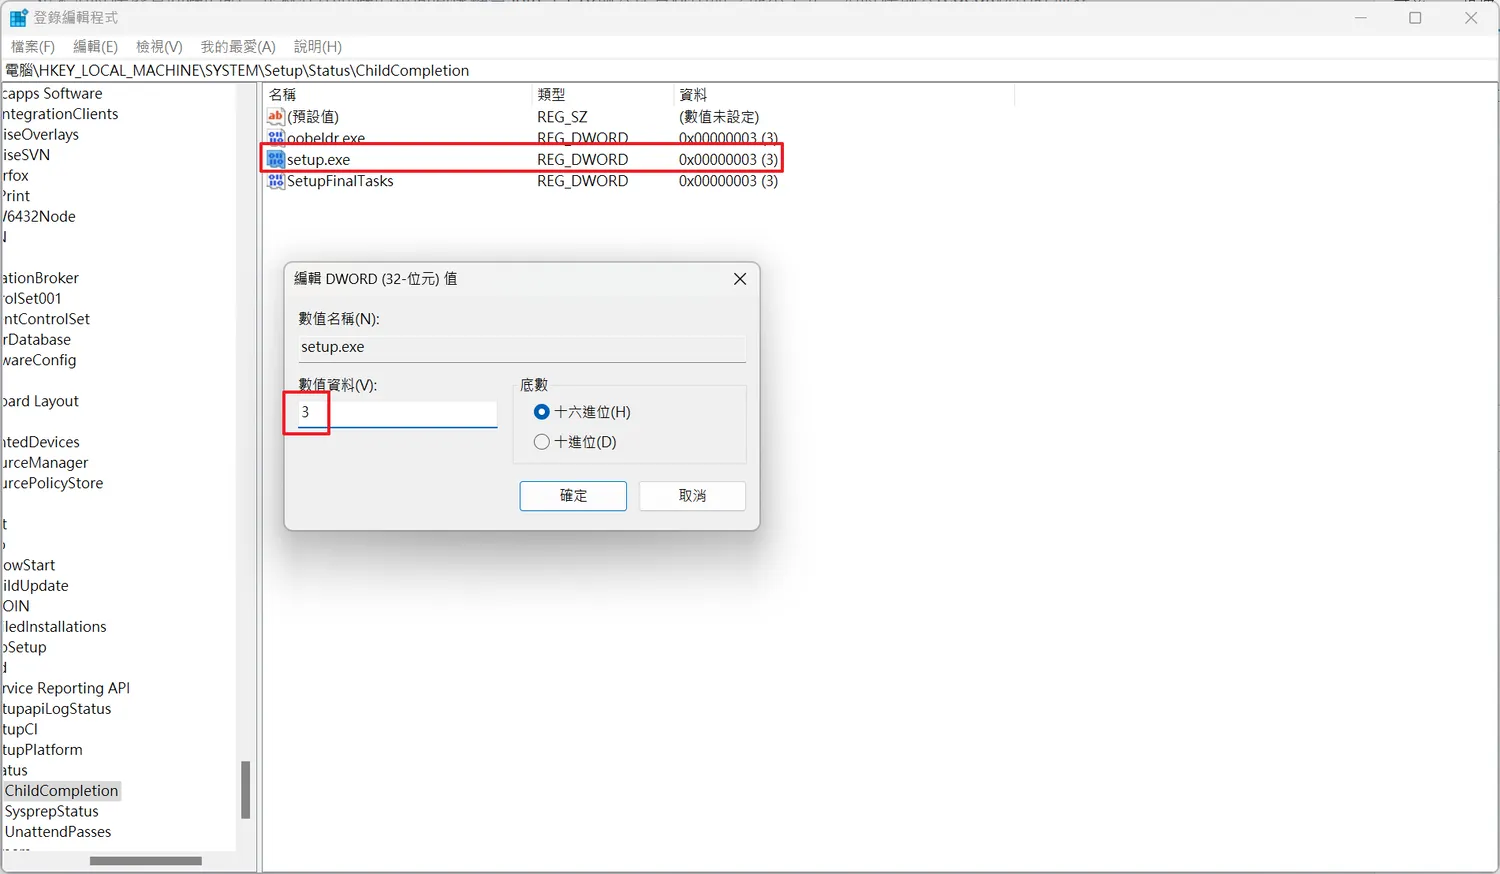The height and width of the screenshot is (874, 1500).
Task: Open the 編輯(E) menu
Action: (x=95, y=47)
